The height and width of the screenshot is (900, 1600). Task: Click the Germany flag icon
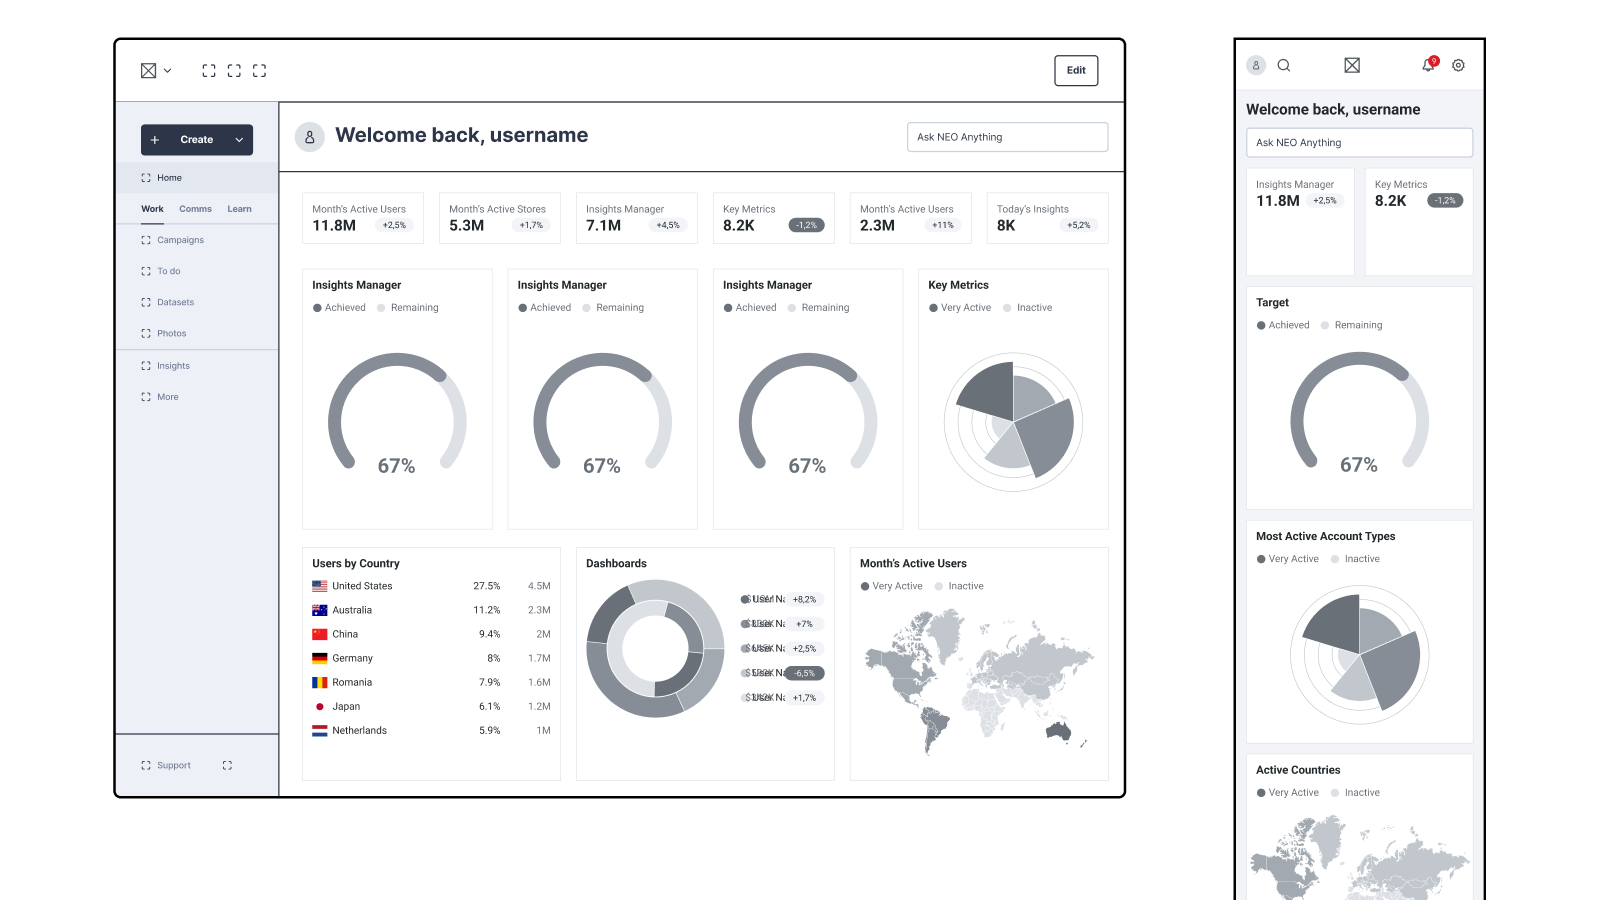point(320,658)
